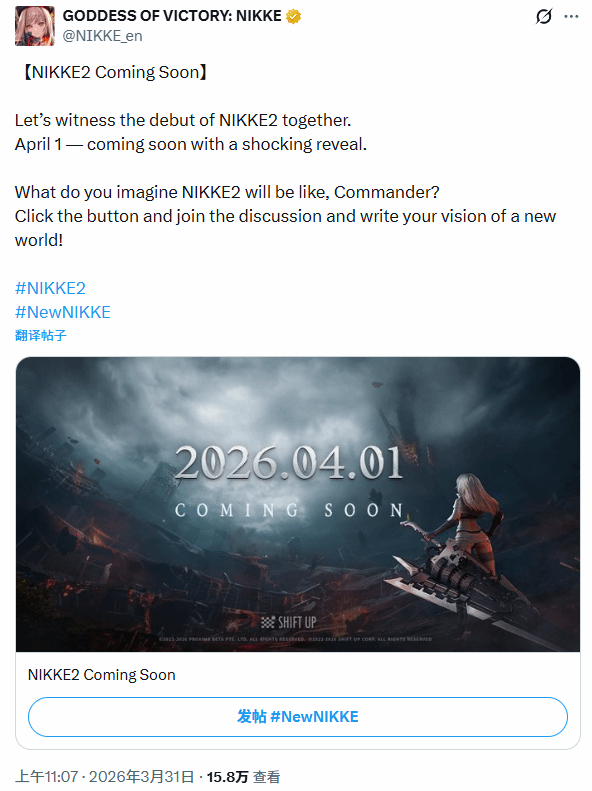Click the April 1 shocking reveal sentence

191,144
